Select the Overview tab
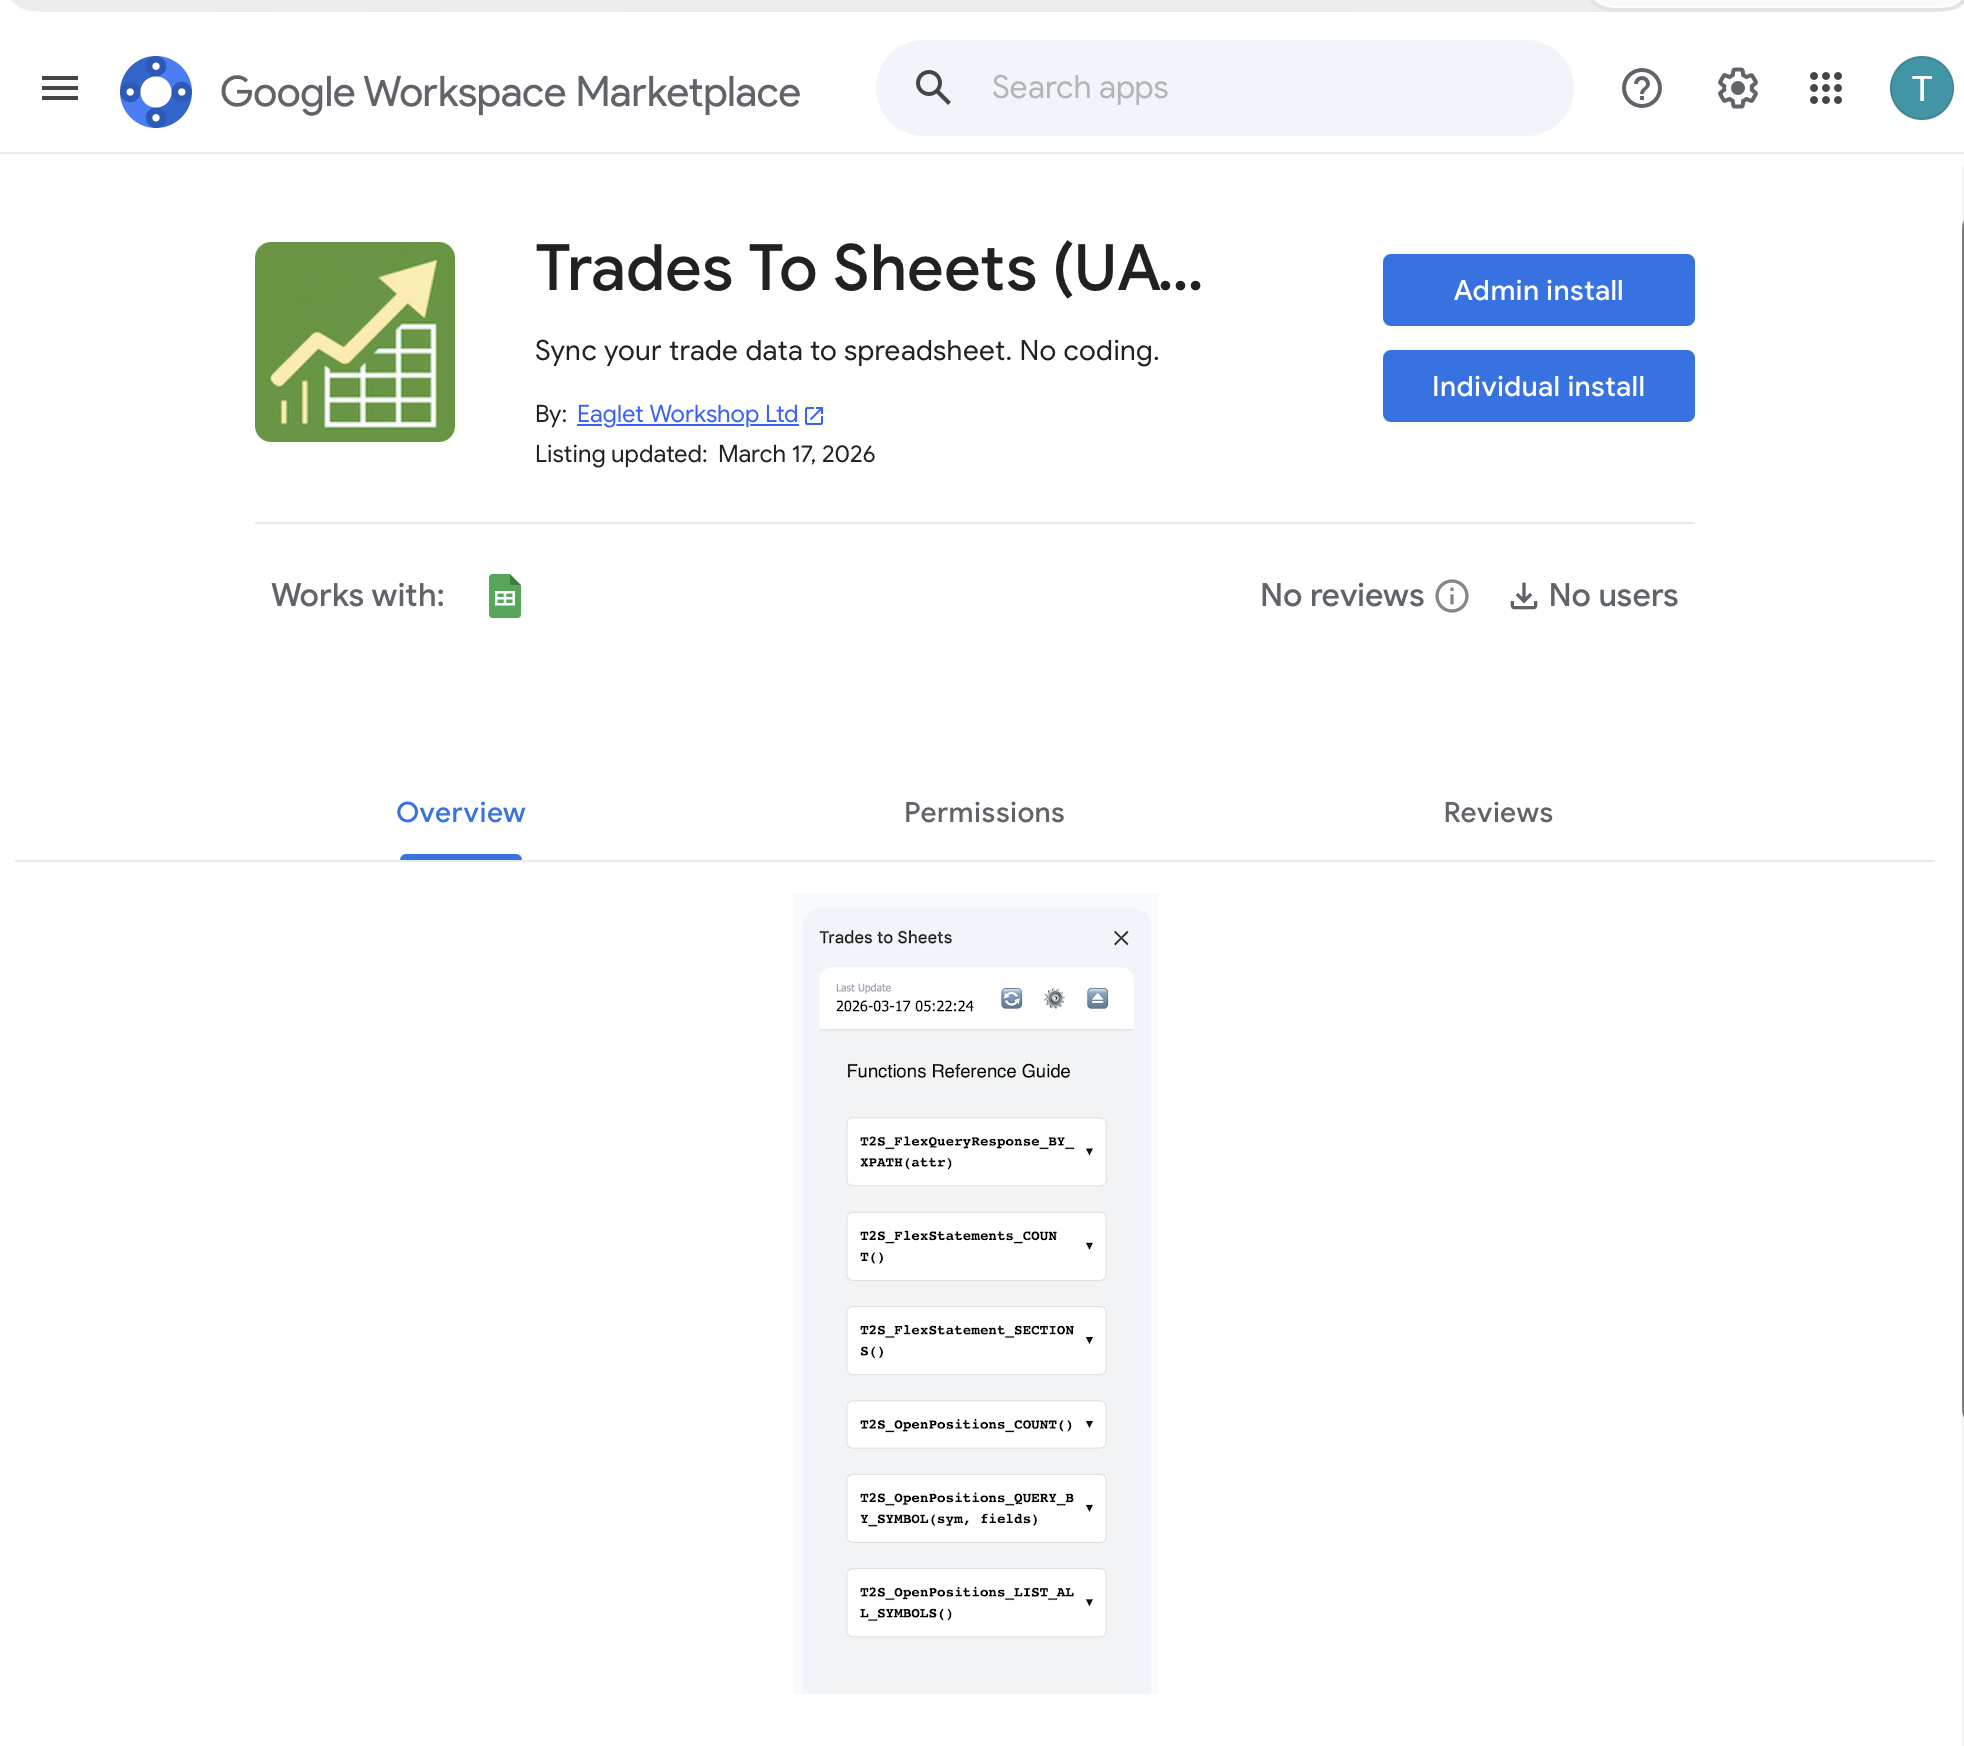The image size is (1964, 1746). coord(460,812)
